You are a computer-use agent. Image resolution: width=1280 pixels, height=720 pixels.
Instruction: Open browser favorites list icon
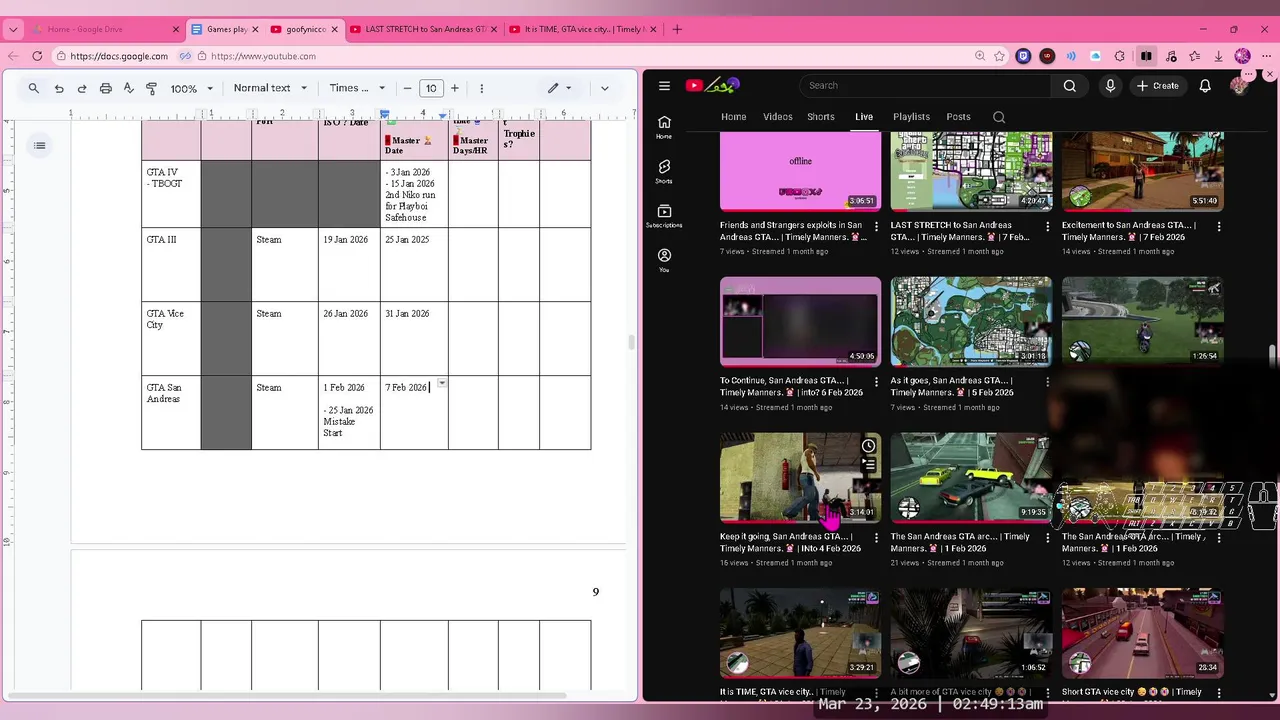[1195, 56]
